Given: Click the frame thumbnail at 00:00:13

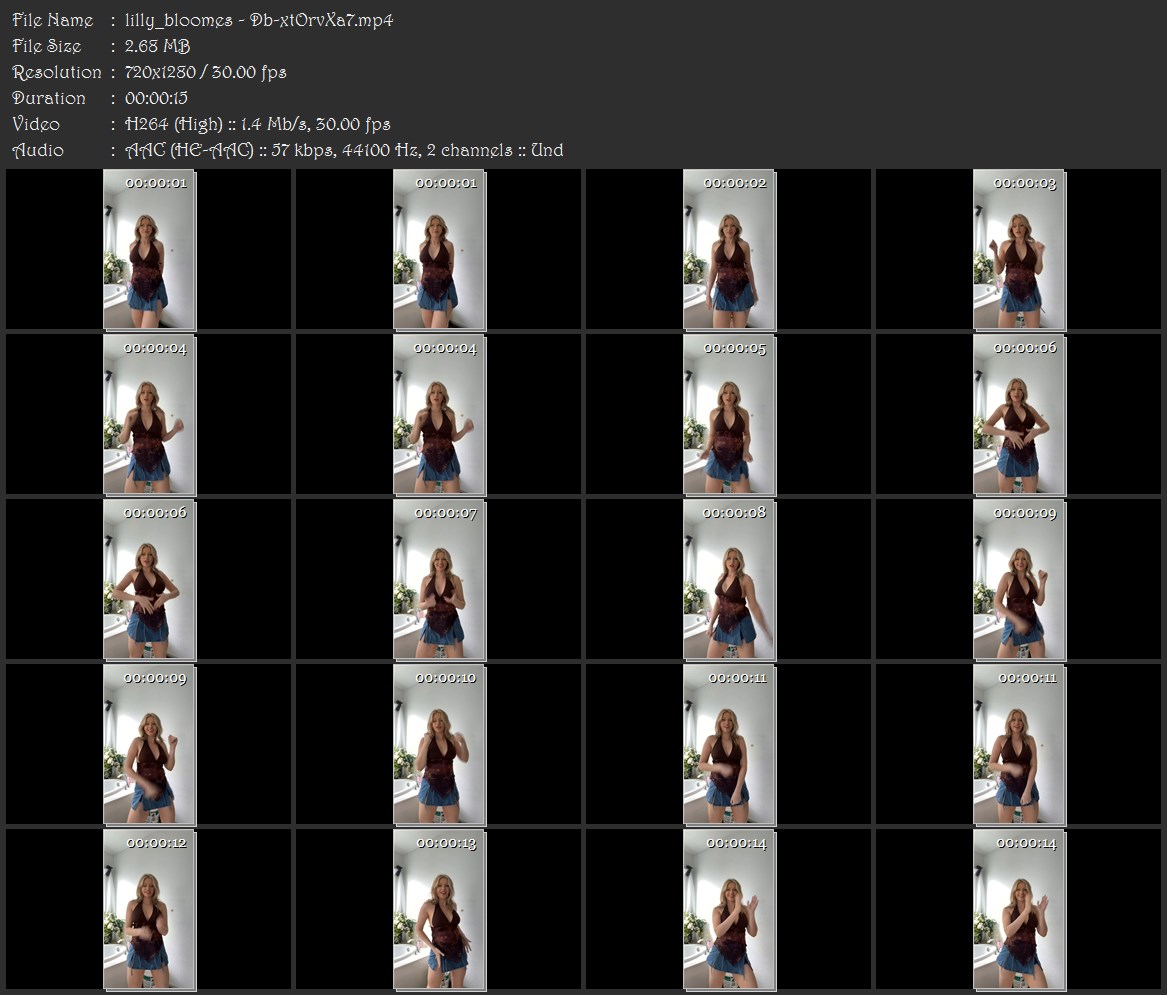Looking at the screenshot, I should coord(439,910).
